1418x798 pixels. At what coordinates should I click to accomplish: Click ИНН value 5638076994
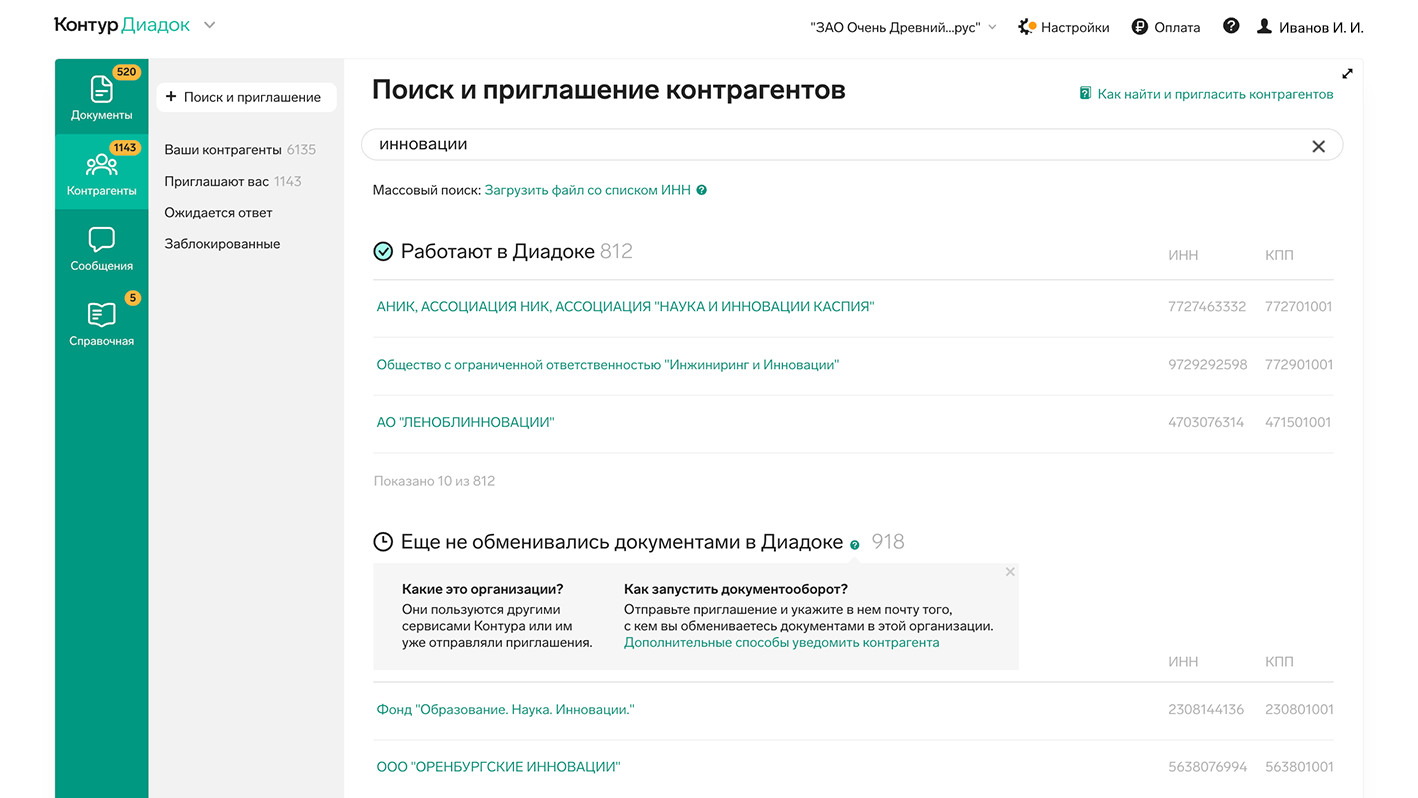pos(1207,767)
